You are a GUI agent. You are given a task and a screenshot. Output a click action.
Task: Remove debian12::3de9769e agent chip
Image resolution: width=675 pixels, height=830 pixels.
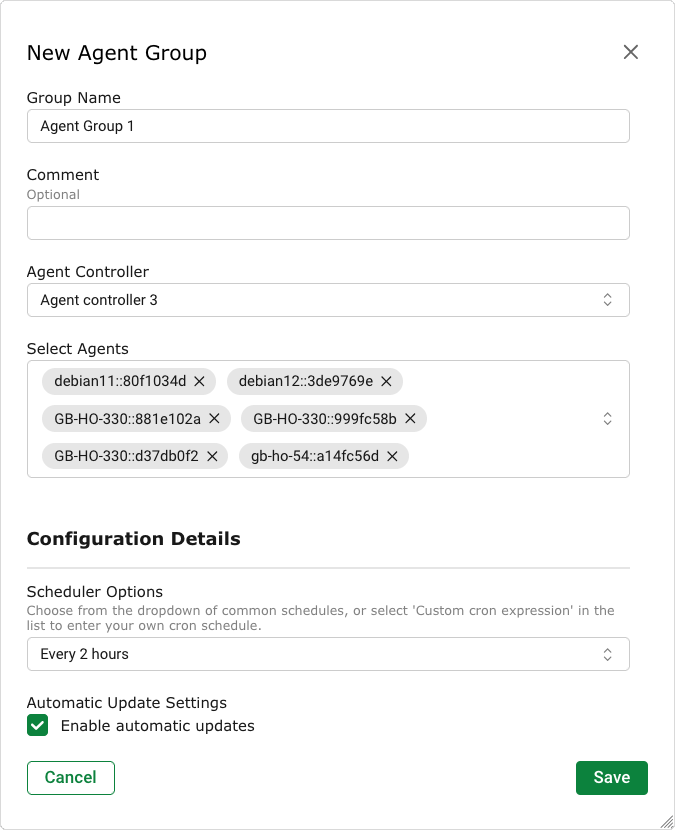(x=386, y=381)
